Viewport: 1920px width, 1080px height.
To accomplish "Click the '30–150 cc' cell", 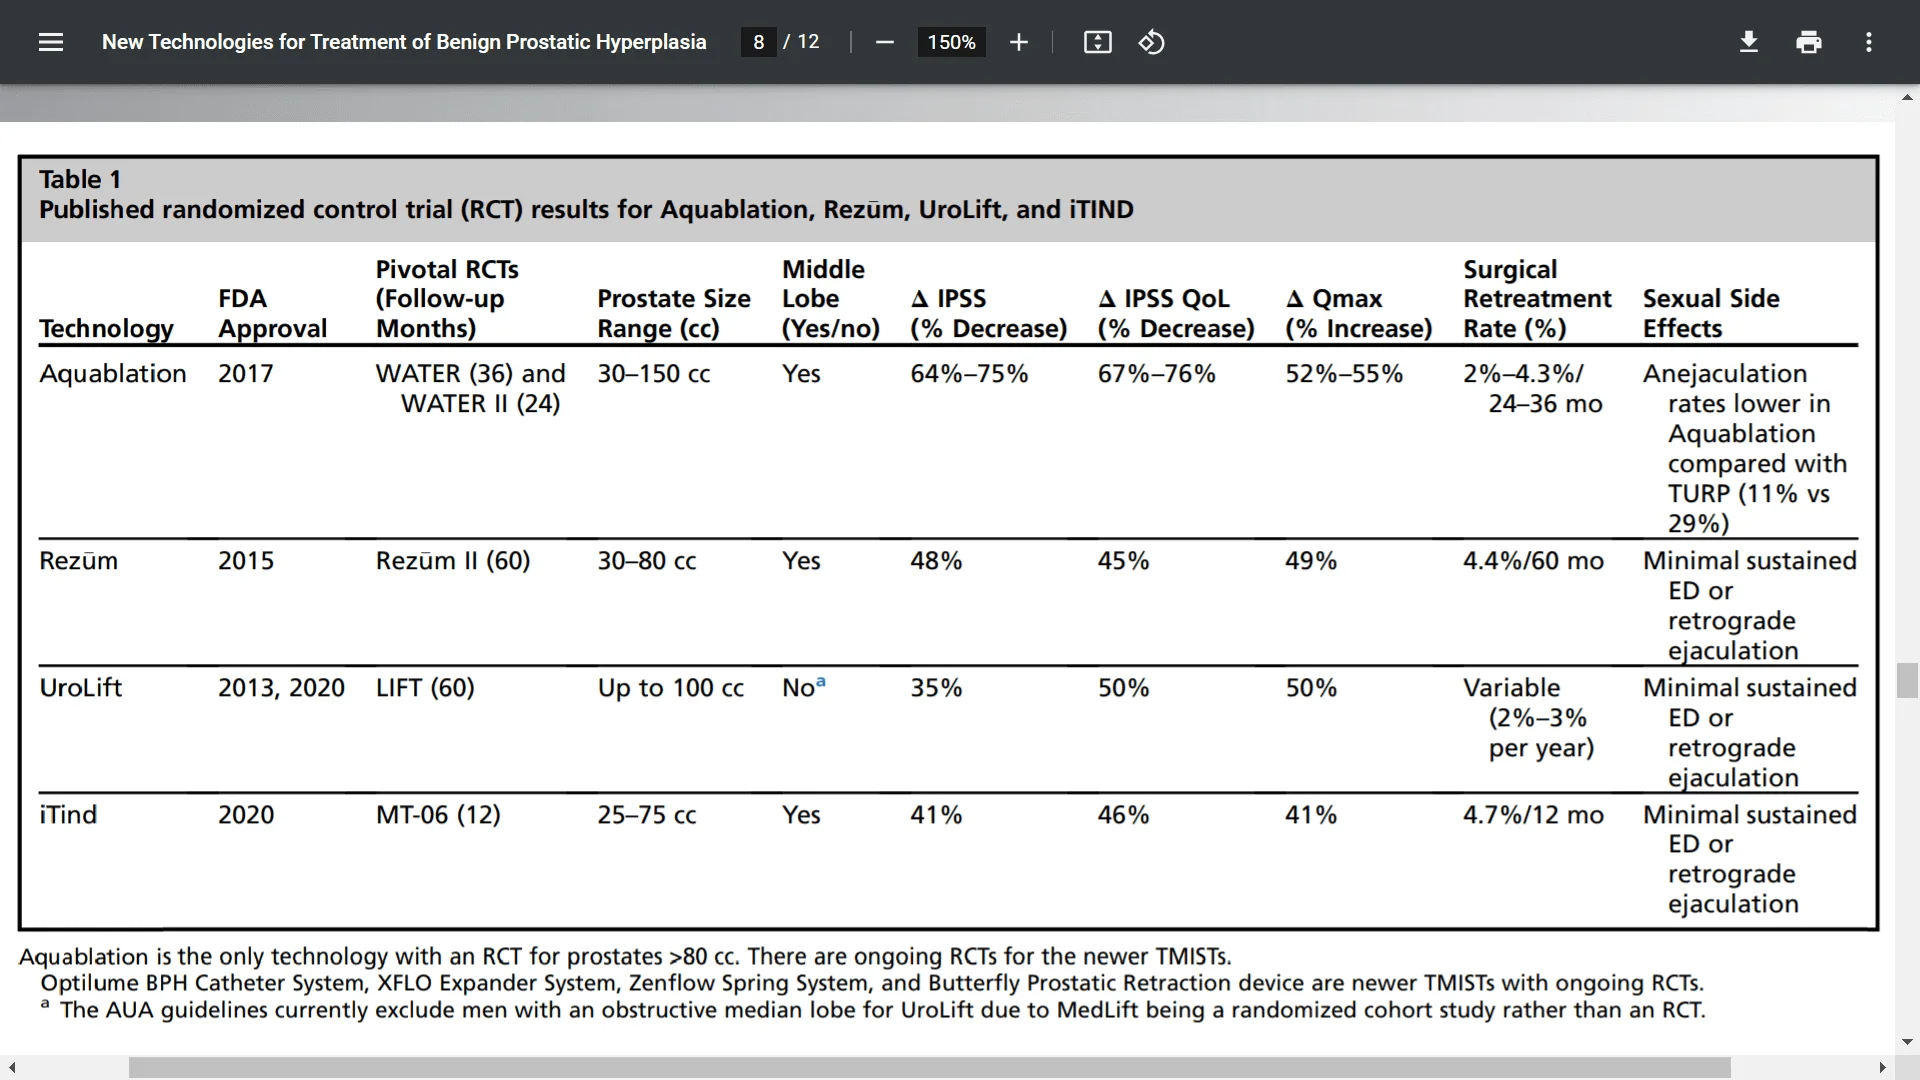I will tap(653, 373).
